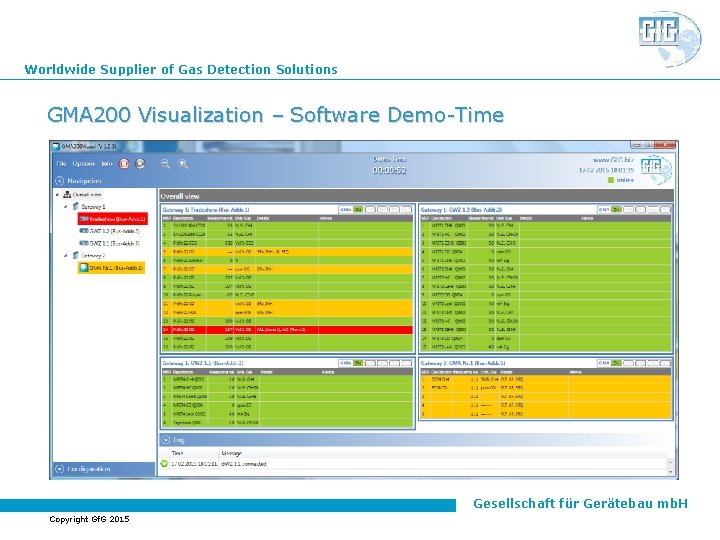720x540 pixels.
Task: Click the GWZ 1.1 device icon in tree
Action: click(84, 243)
